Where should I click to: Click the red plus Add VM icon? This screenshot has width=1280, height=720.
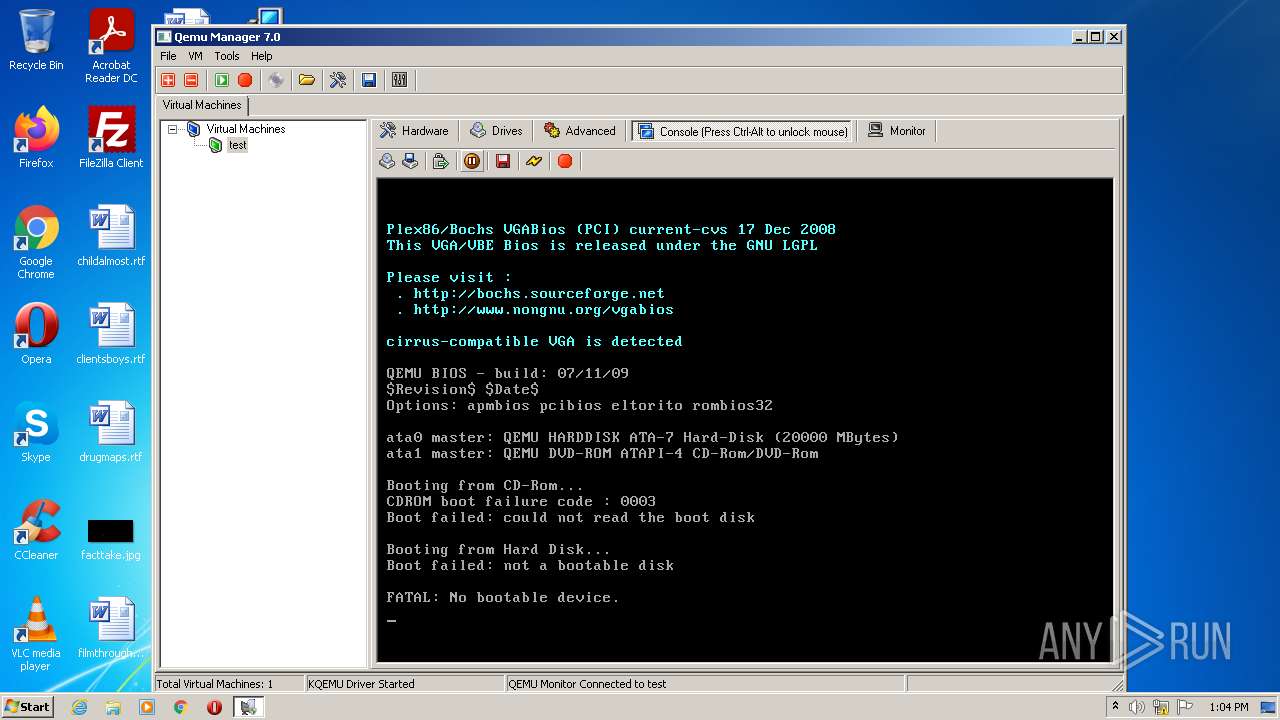coord(168,80)
